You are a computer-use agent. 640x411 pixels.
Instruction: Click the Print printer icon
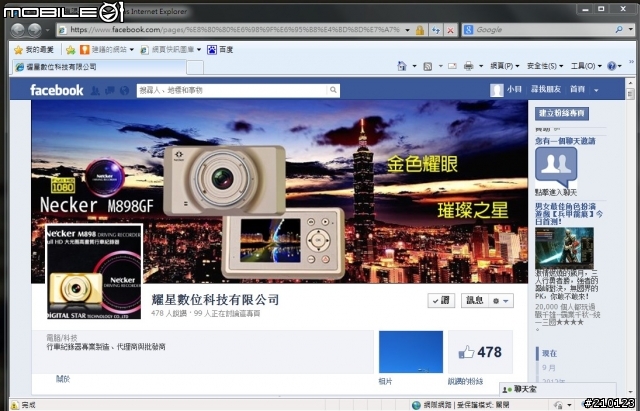pos(469,66)
